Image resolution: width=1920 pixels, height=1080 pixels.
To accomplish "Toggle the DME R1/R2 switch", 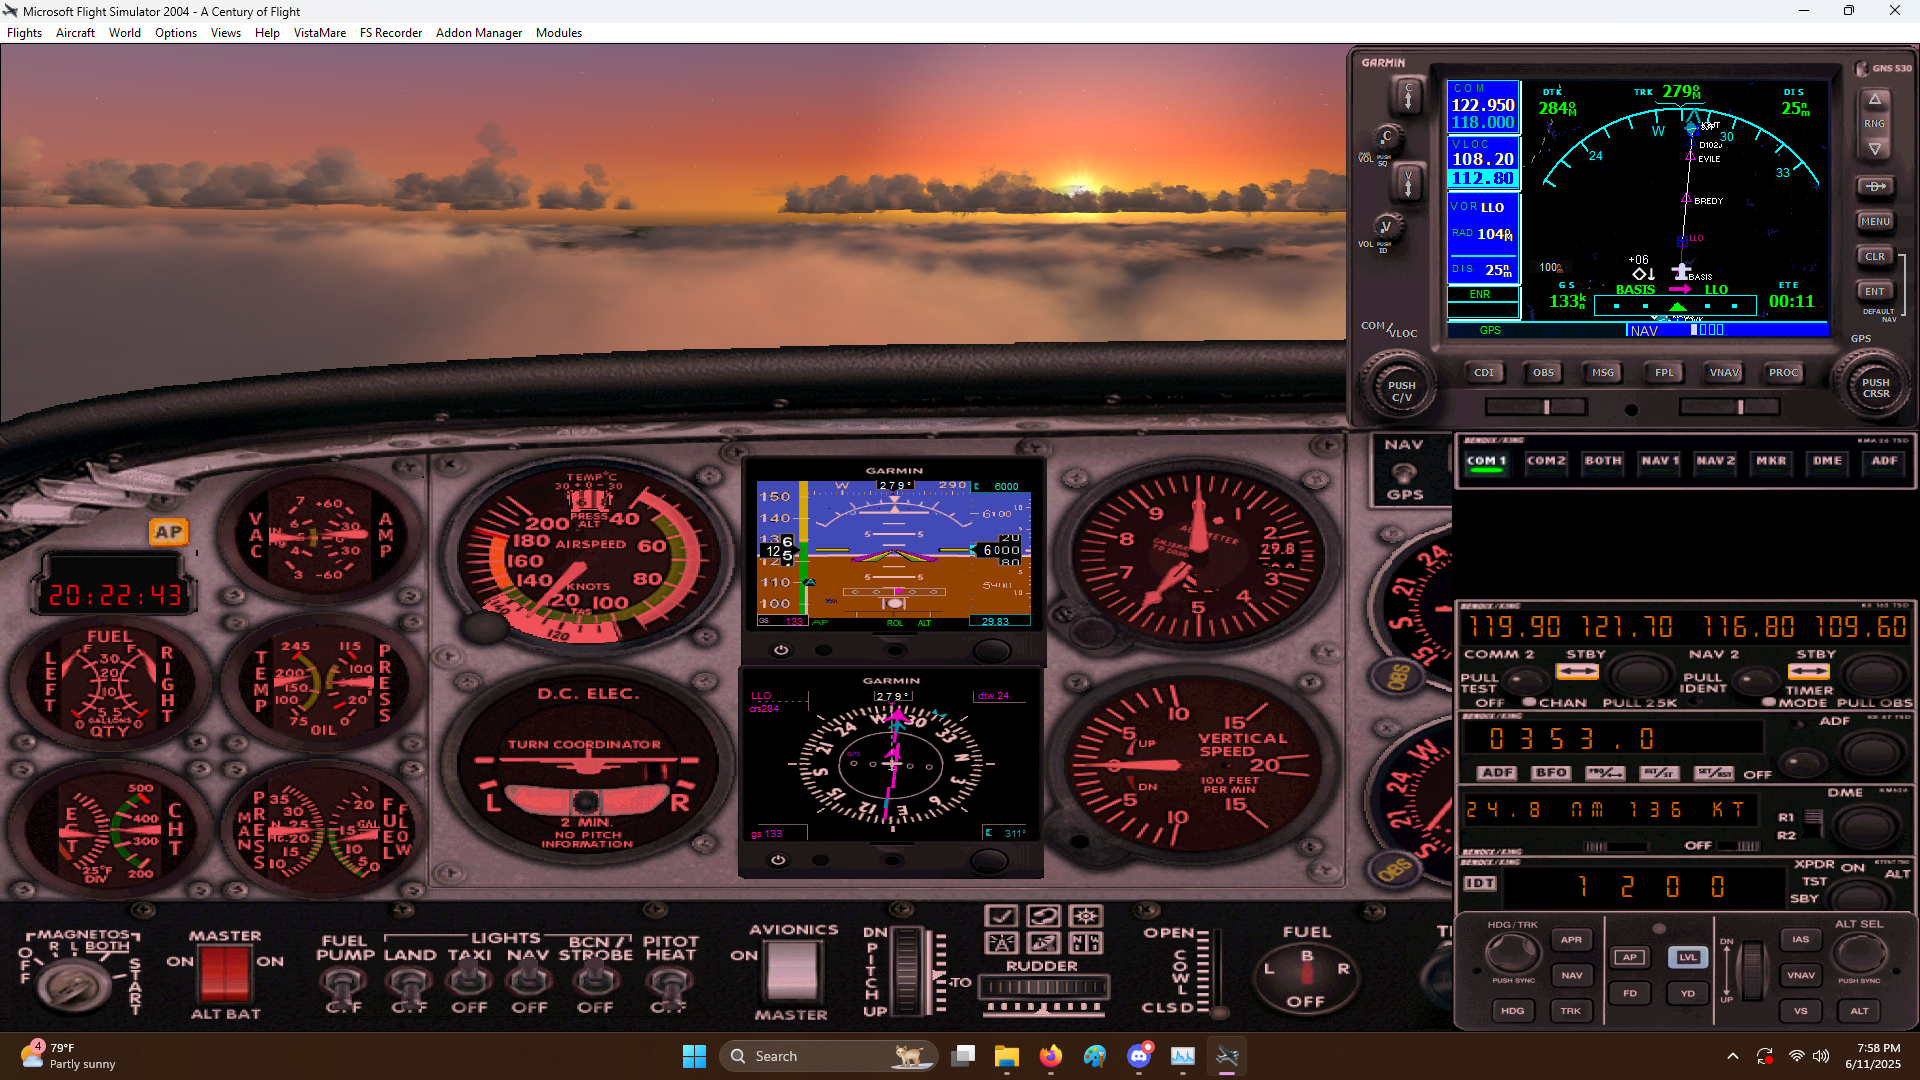I will (x=1812, y=824).
